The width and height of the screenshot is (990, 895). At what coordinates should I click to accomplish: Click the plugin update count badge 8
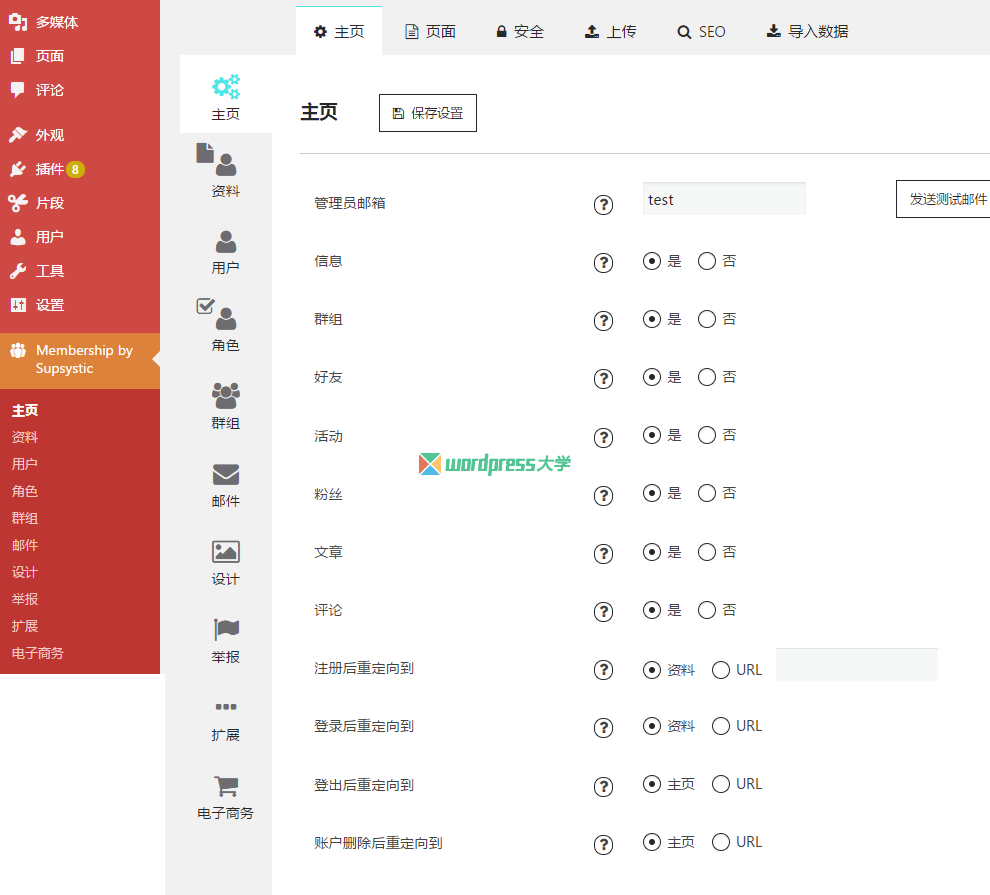75,169
